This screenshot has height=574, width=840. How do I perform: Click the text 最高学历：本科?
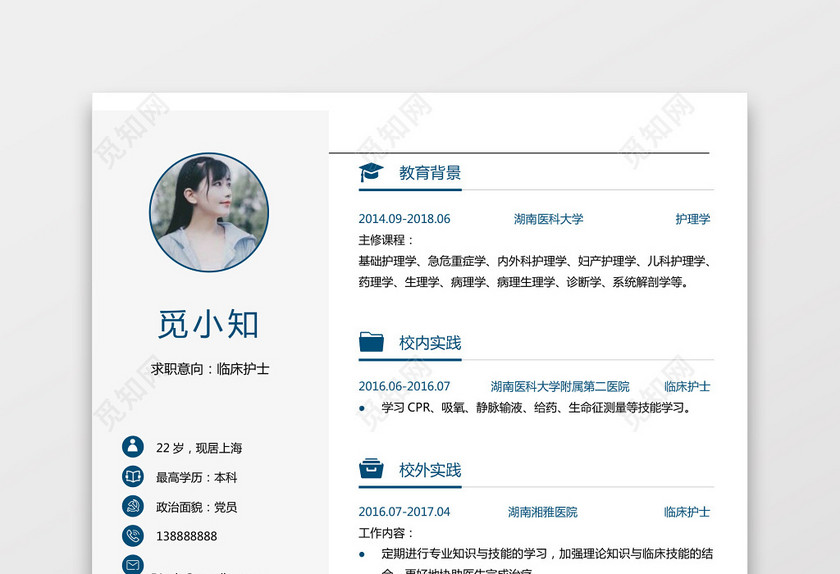click(196, 477)
